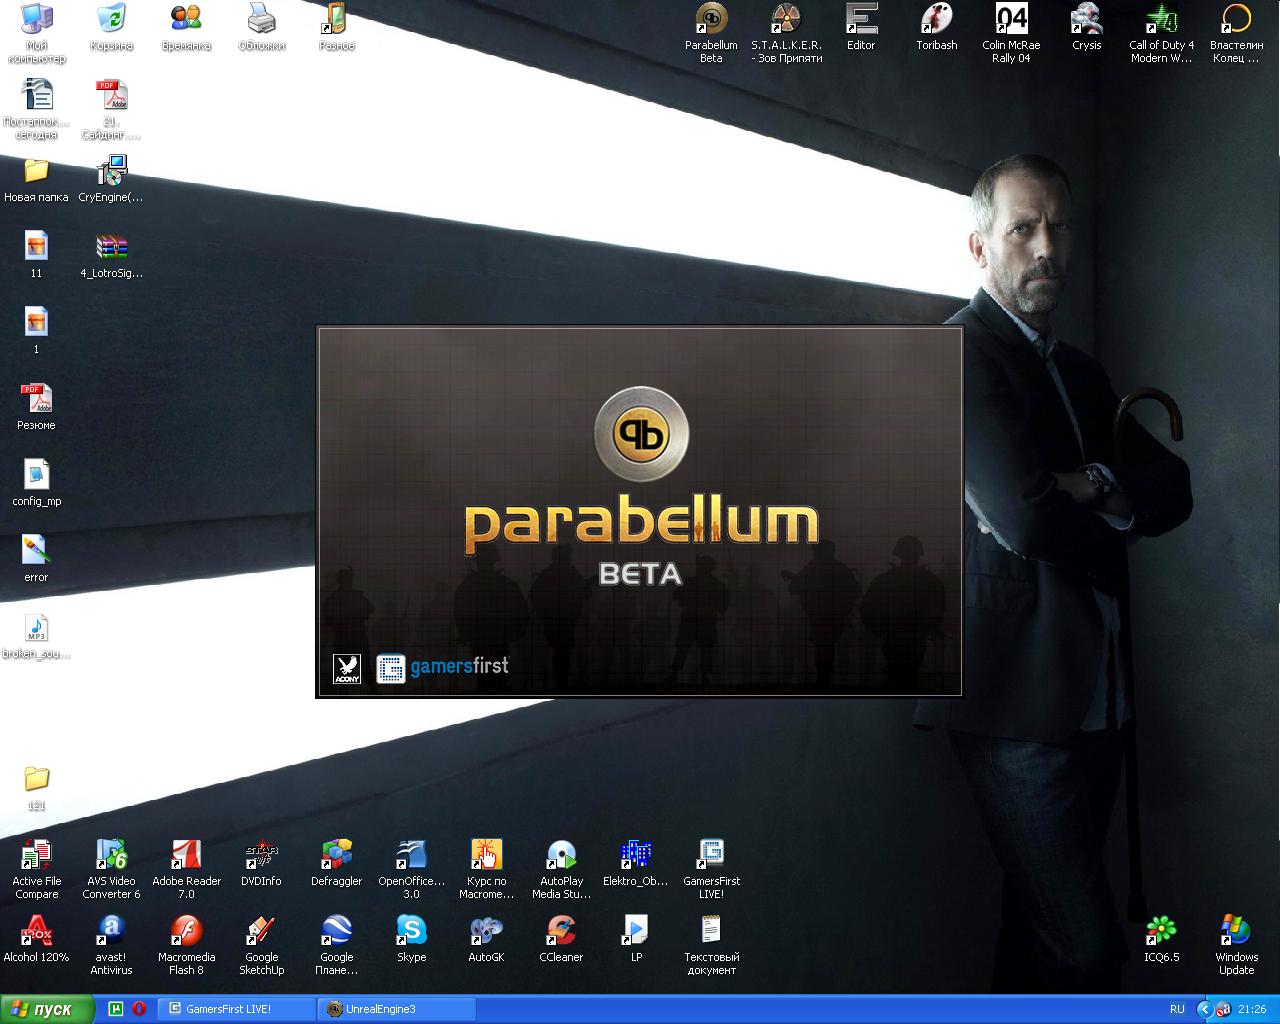Click the Пуск start button

[47, 1009]
